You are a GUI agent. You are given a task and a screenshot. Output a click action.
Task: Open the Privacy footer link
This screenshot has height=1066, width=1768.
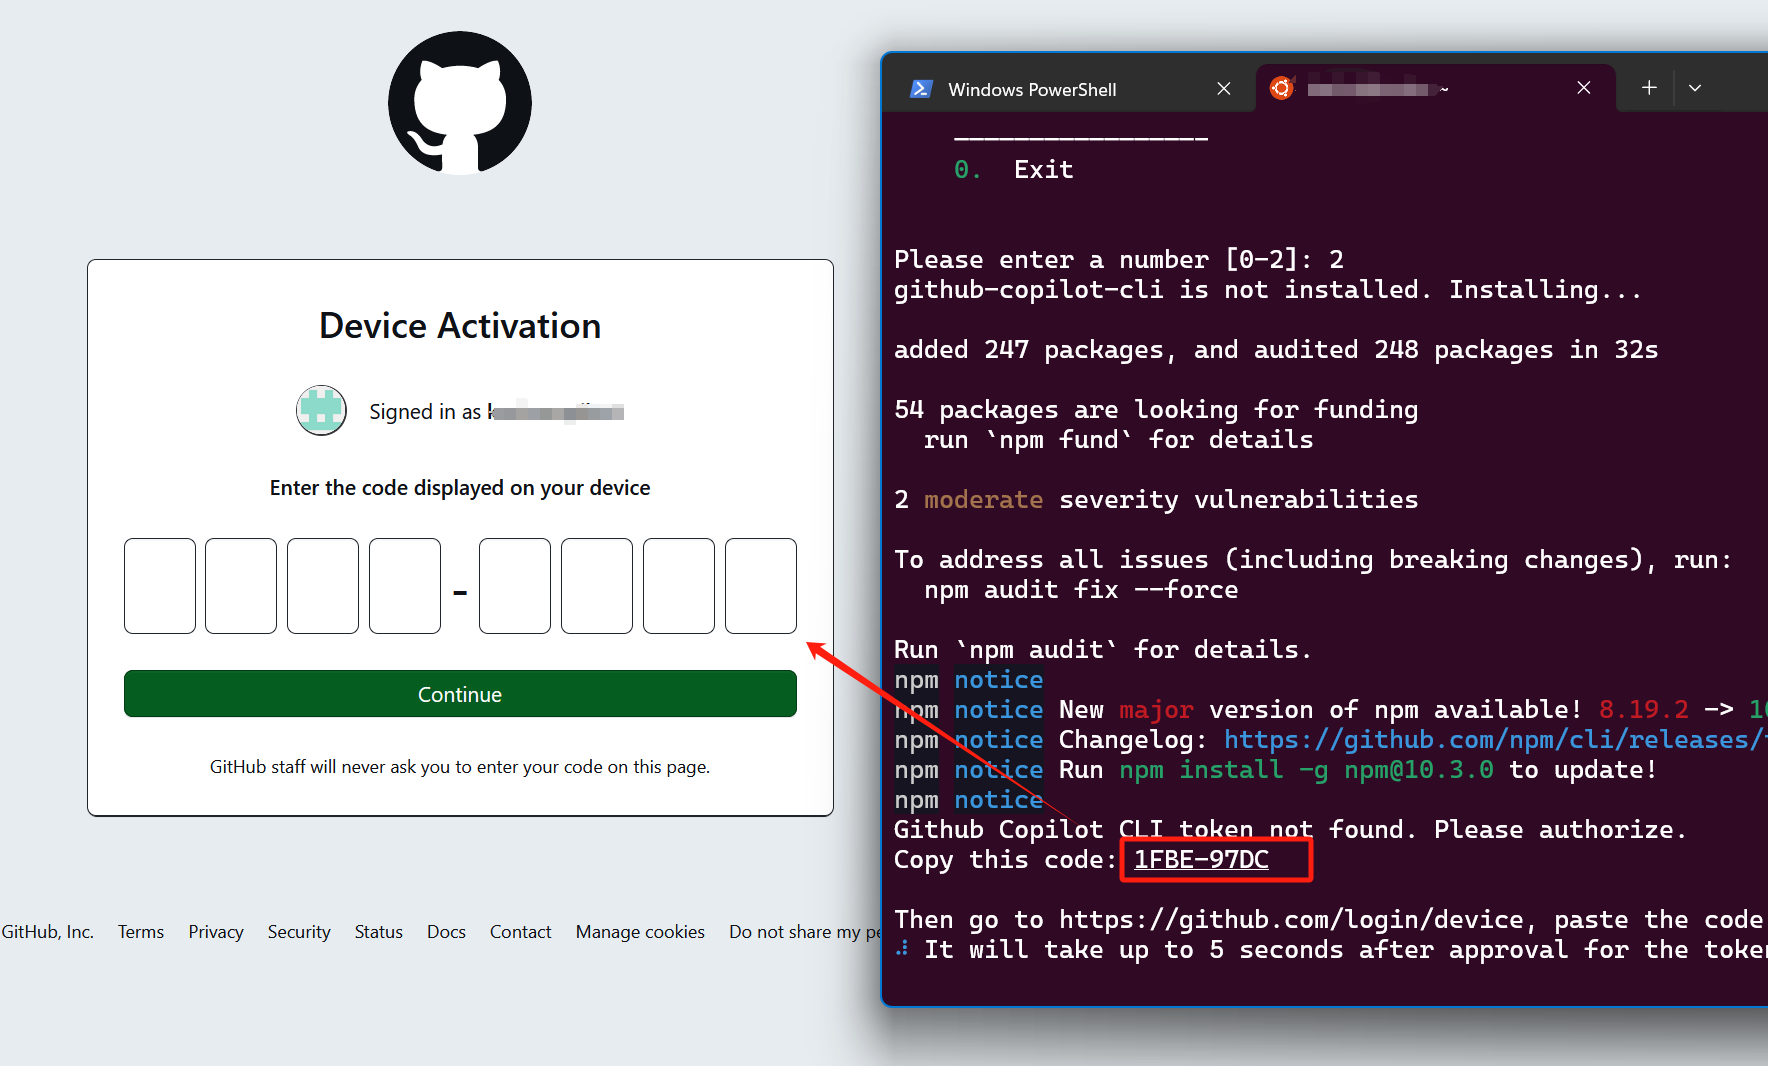click(216, 932)
